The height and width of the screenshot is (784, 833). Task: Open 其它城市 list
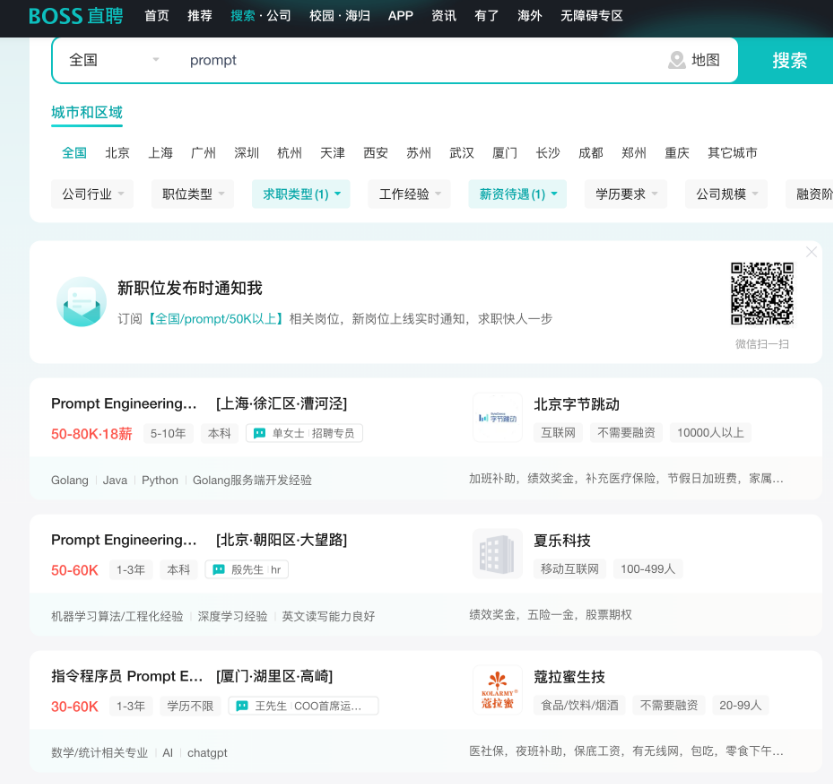732,153
